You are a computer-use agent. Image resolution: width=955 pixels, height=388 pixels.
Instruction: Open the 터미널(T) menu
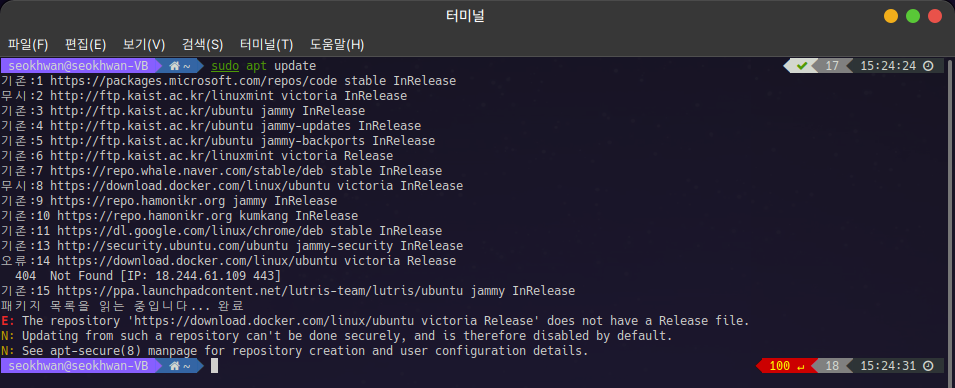point(266,44)
